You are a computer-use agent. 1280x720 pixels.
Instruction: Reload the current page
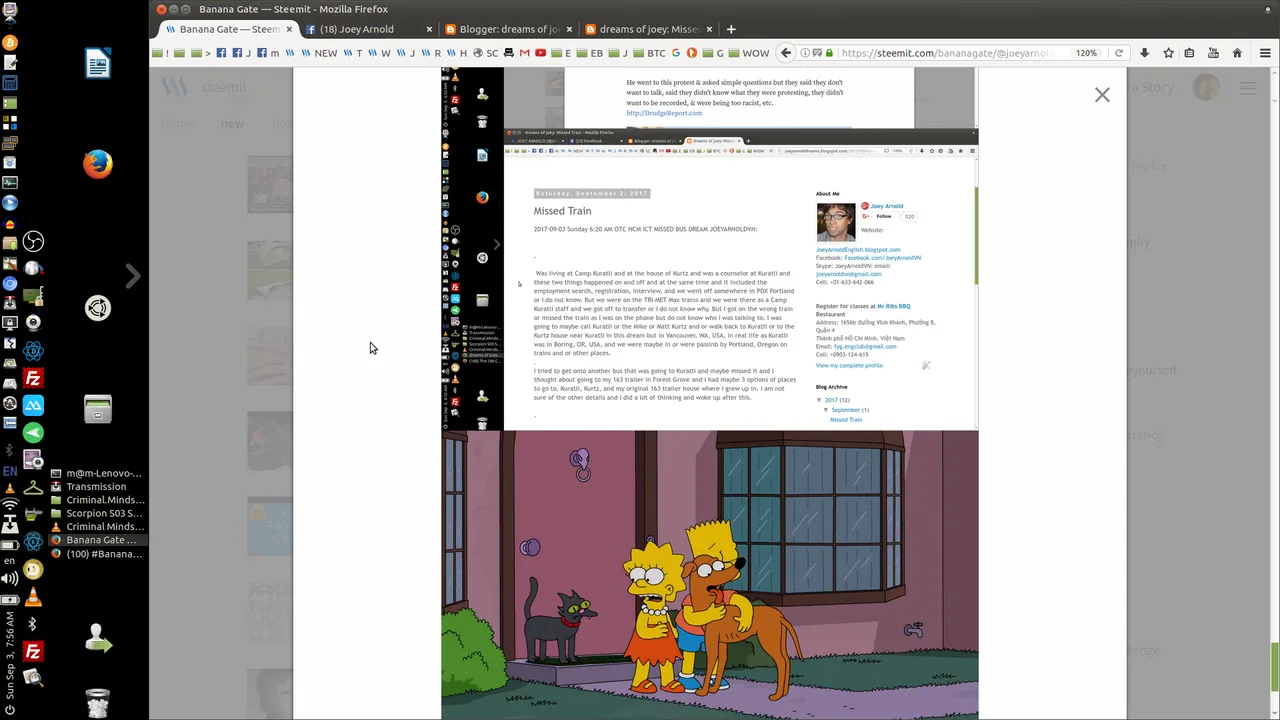[1118, 53]
